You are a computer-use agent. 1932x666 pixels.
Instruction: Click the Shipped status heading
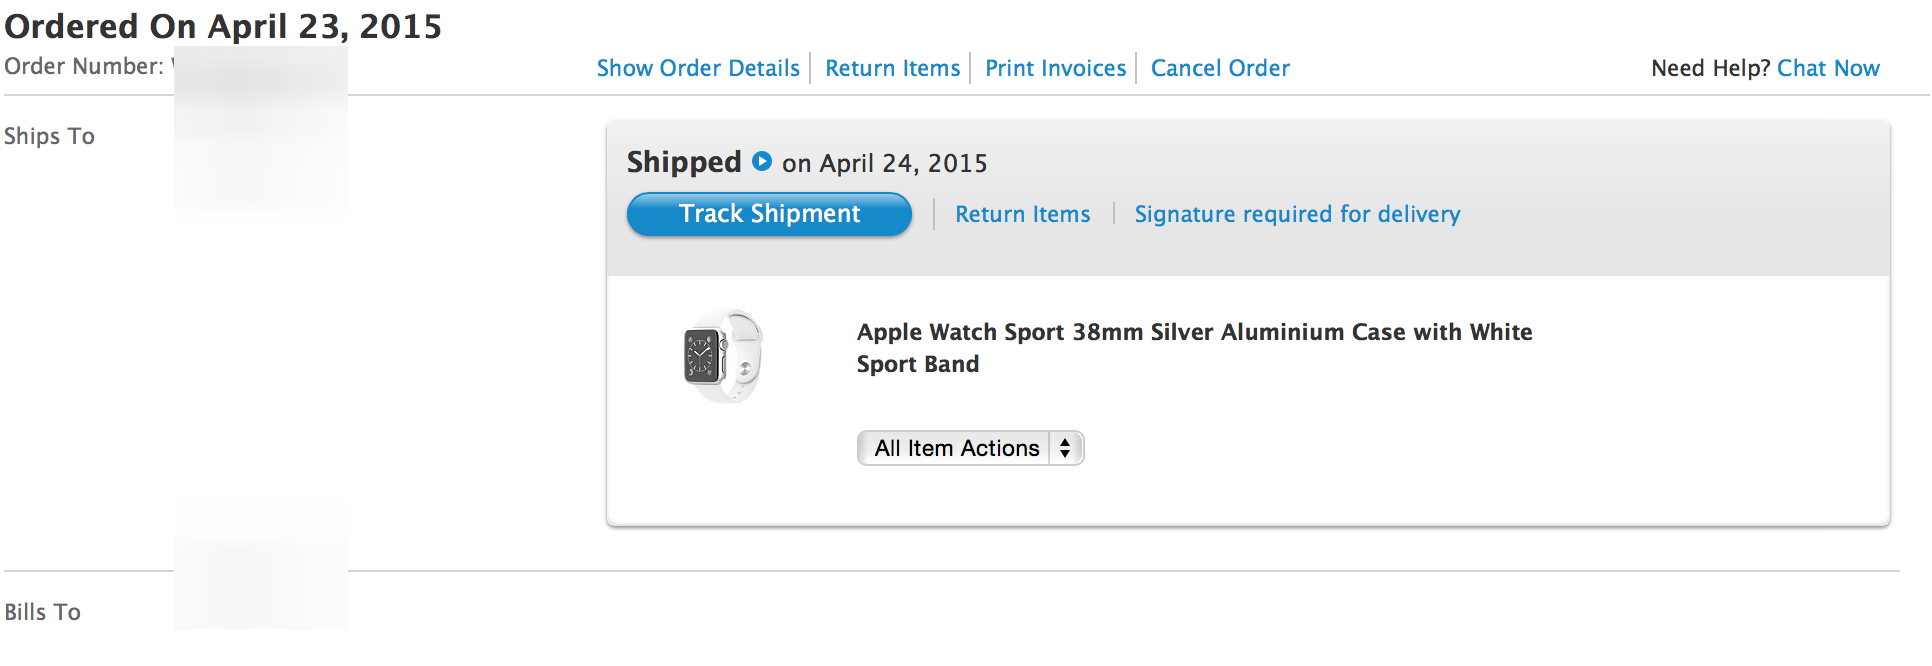coord(684,162)
